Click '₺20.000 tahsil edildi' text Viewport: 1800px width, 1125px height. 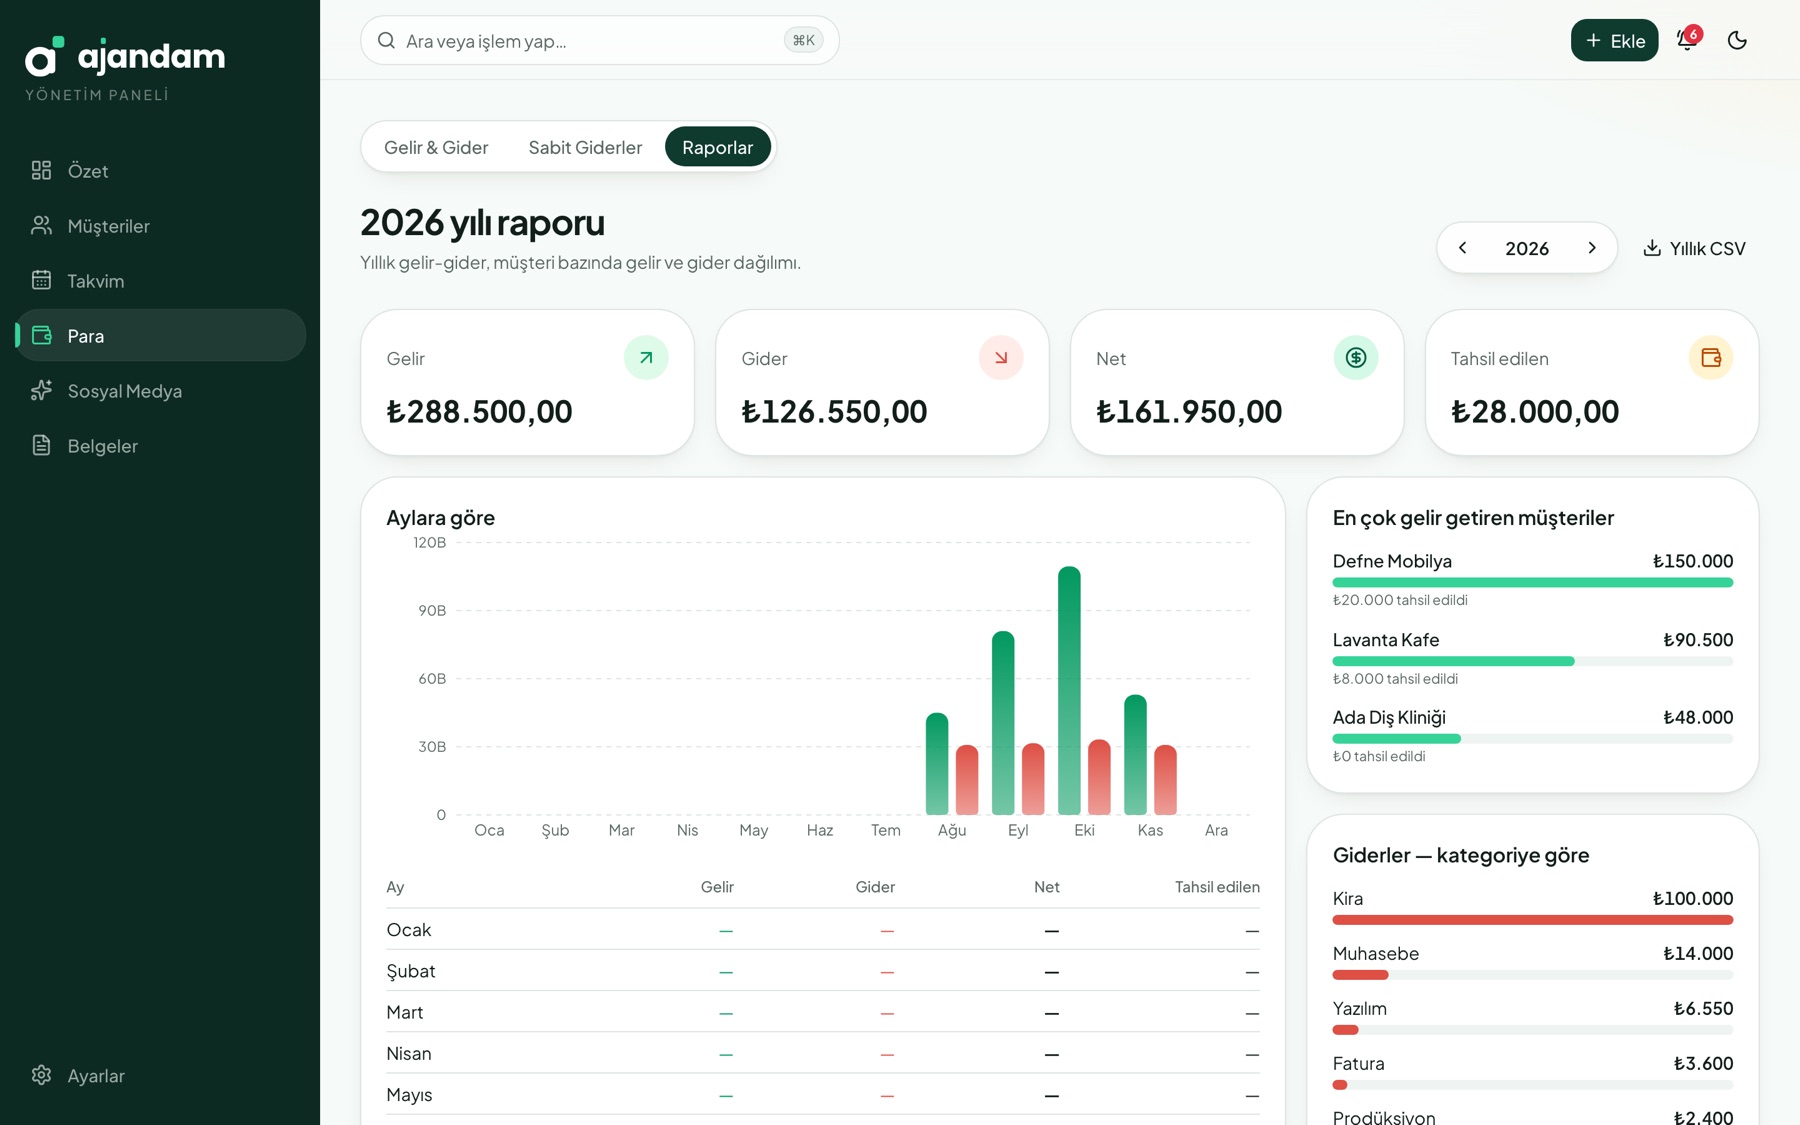tap(1400, 600)
